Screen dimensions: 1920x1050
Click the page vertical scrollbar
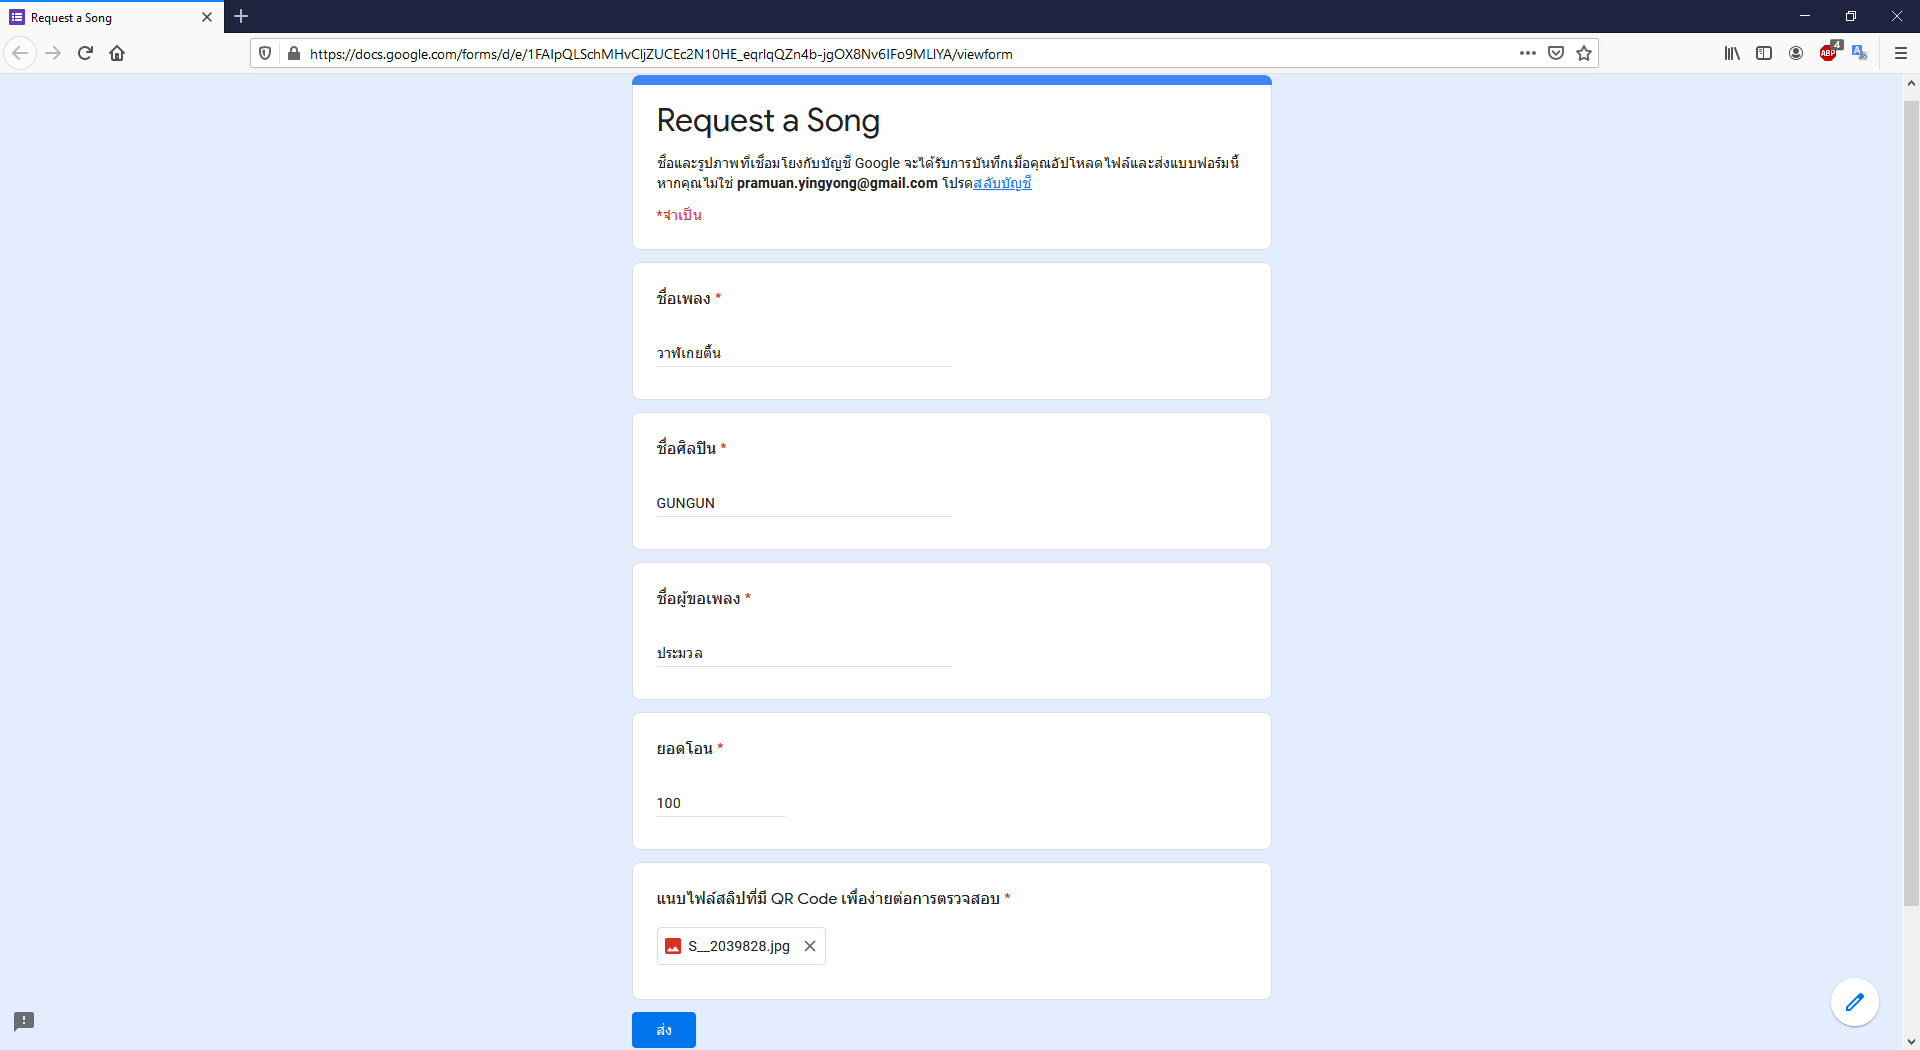click(x=1911, y=500)
